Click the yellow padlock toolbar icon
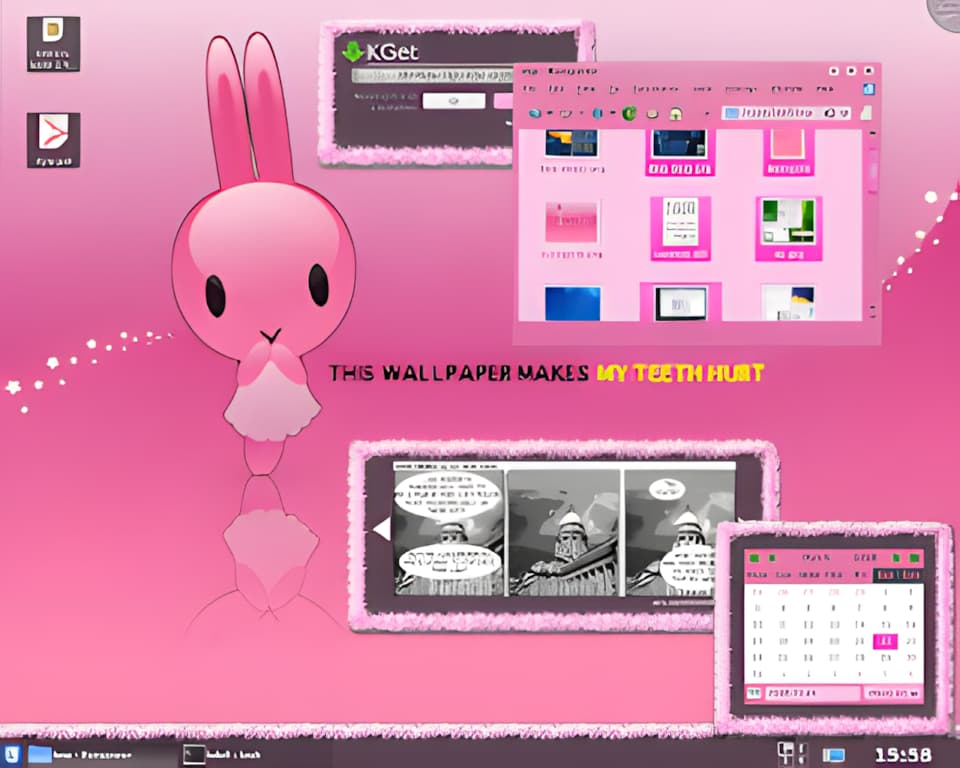This screenshot has width=960, height=768. (675, 113)
